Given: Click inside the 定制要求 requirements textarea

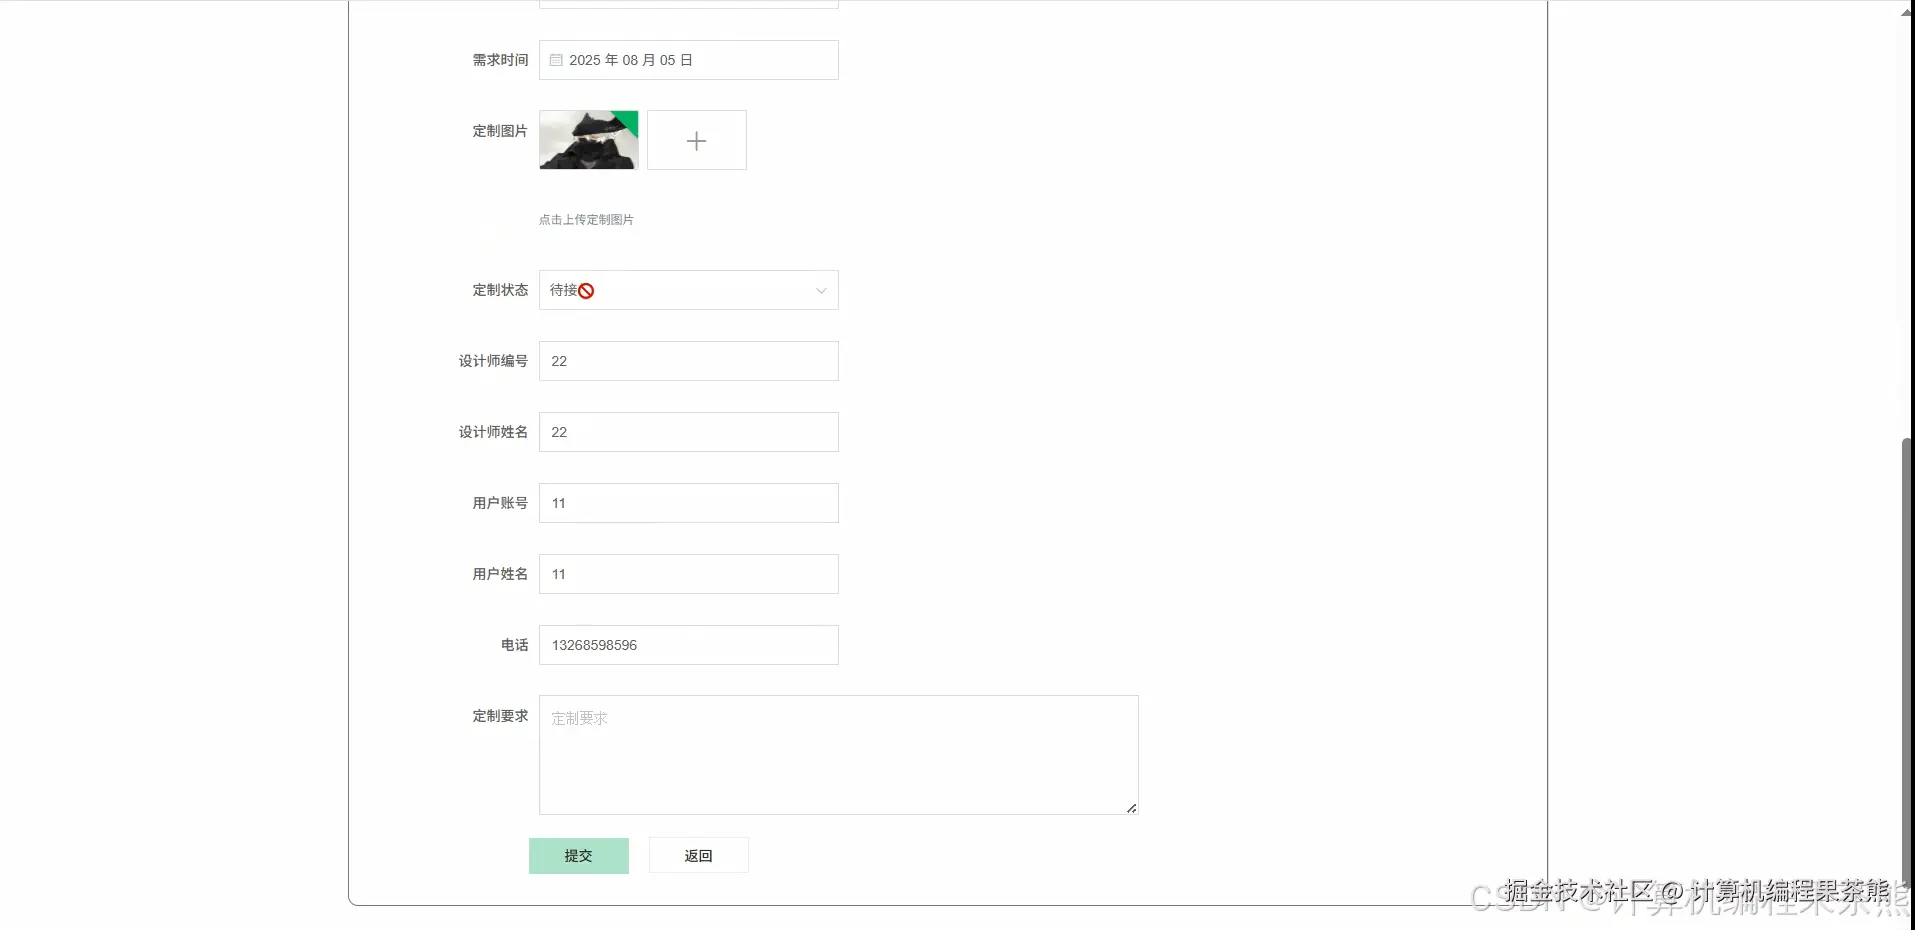Looking at the screenshot, I should (838, 754).
